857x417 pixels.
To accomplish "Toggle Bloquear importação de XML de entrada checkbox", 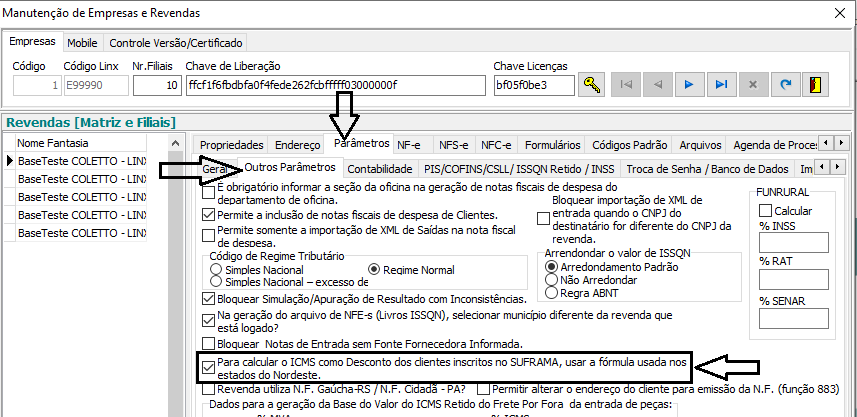I will point(543,219).
